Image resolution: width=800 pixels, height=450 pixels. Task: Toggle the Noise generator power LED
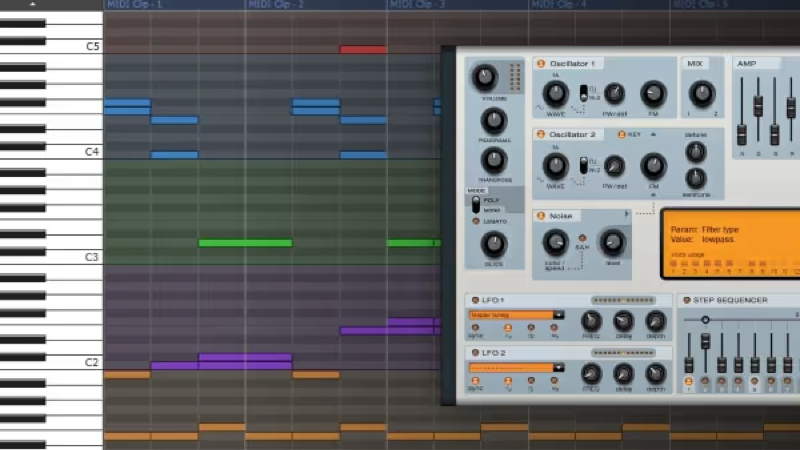[541, 216]
